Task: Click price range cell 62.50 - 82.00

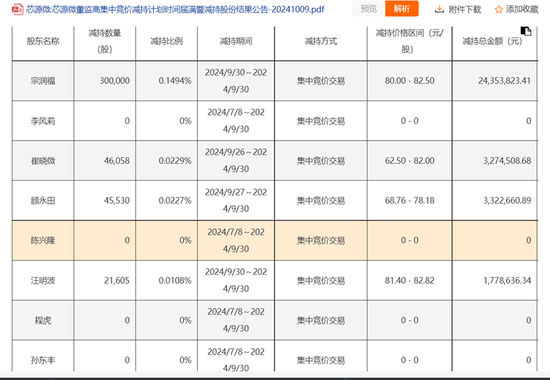Action: 409,161
